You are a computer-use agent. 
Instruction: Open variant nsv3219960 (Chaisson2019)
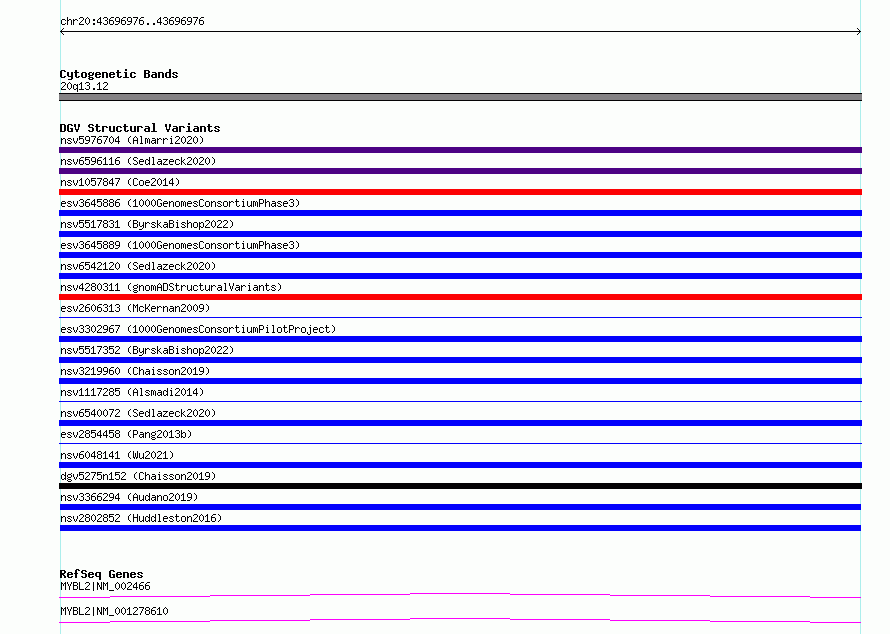[135, 371]
